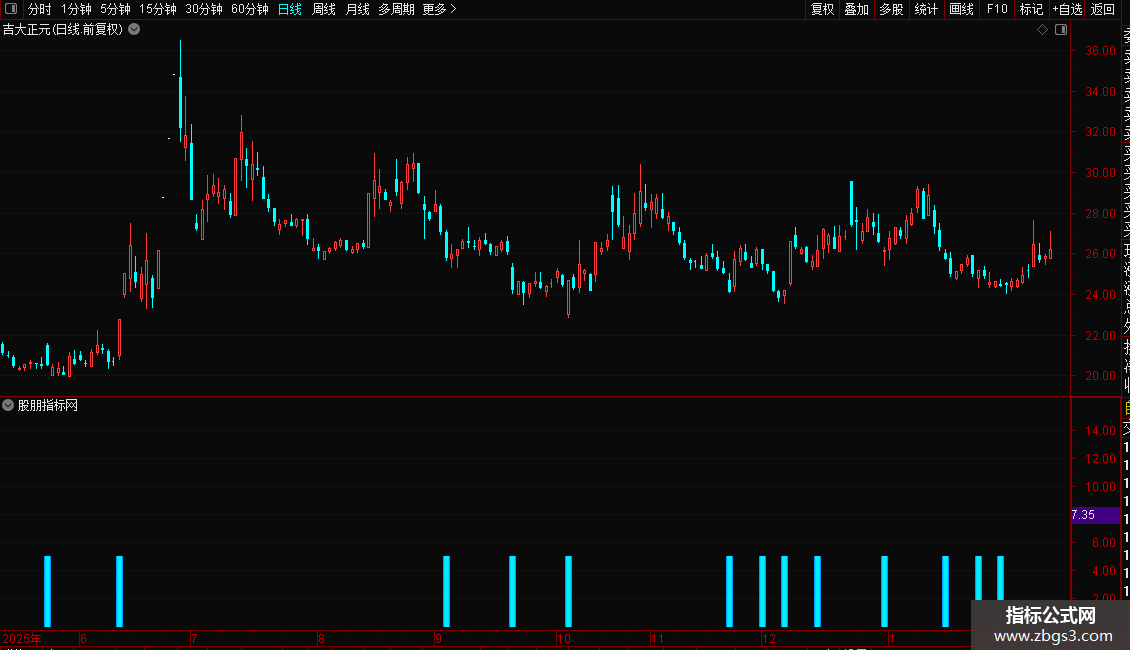Open the 统计 statistics tool
This screenshot has width=1130, height=650.
[x=926, y=9]
